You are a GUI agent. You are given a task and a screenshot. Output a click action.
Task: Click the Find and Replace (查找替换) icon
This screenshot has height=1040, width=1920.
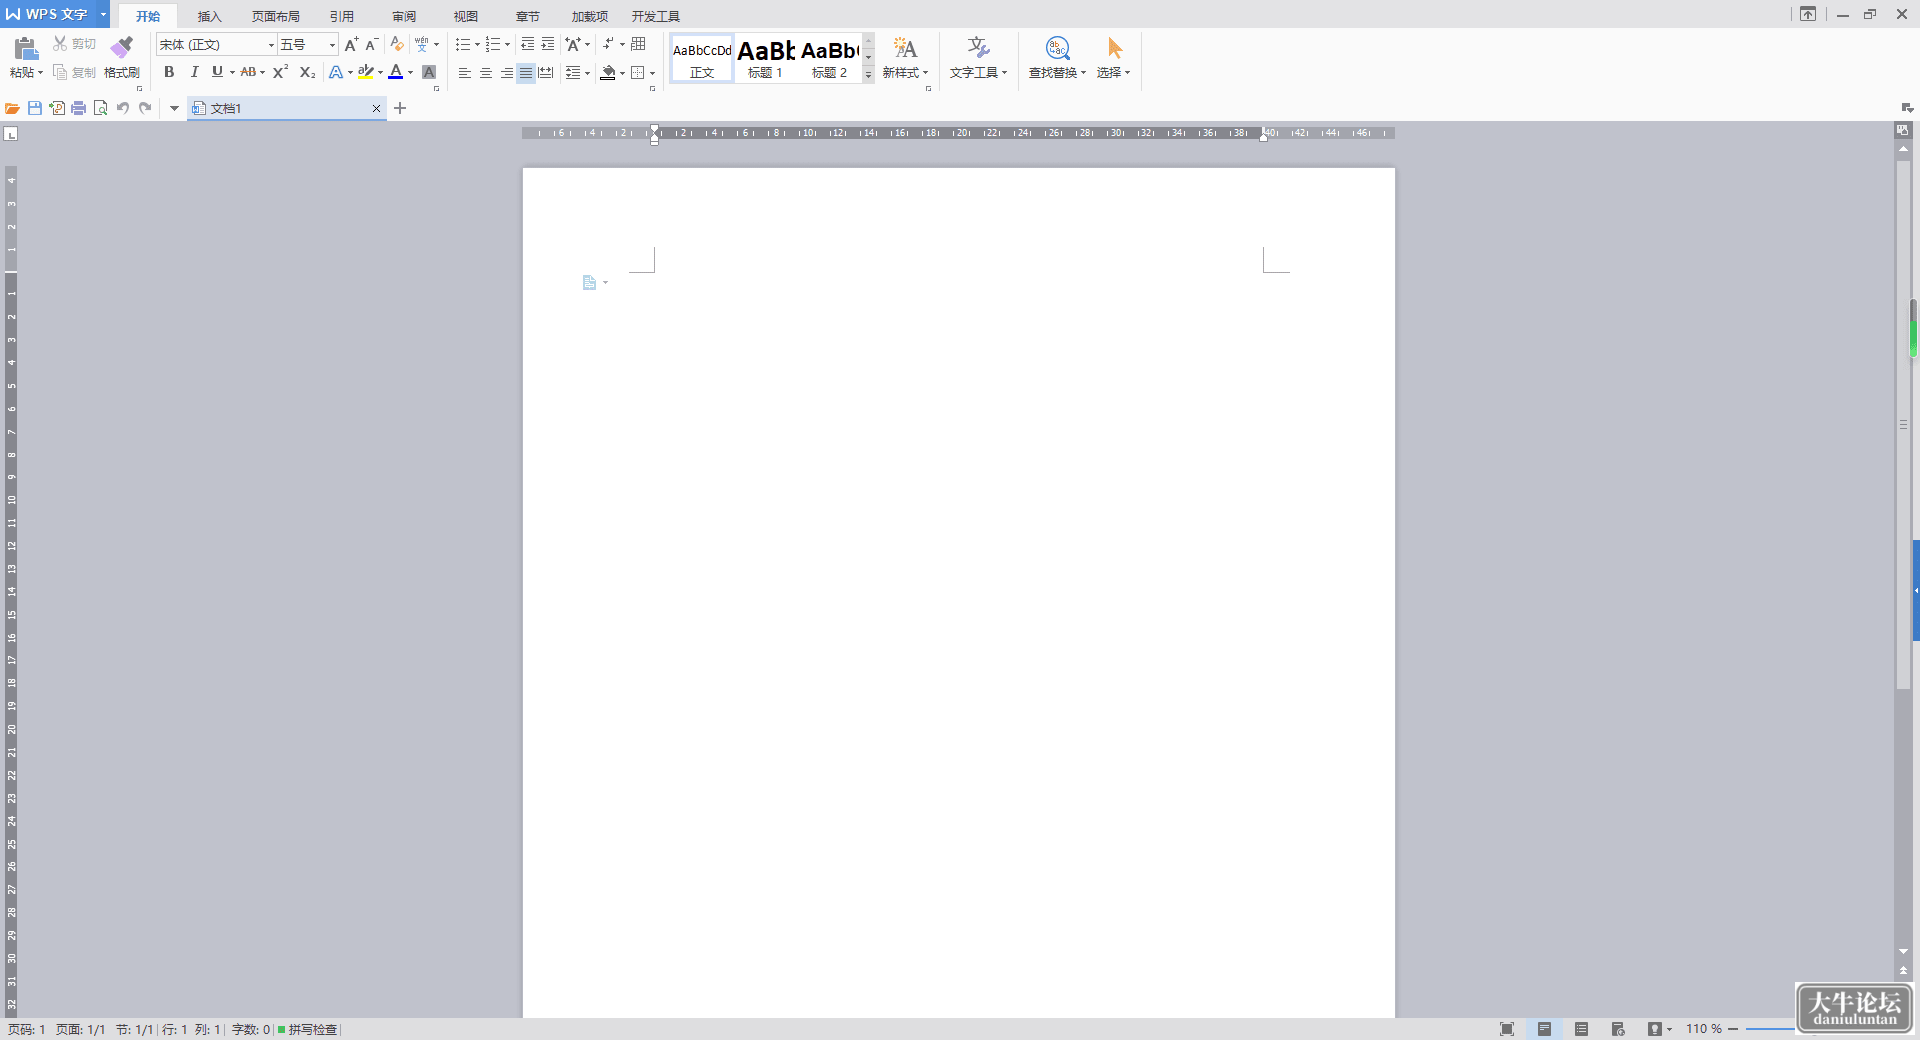coord(1057,48)
